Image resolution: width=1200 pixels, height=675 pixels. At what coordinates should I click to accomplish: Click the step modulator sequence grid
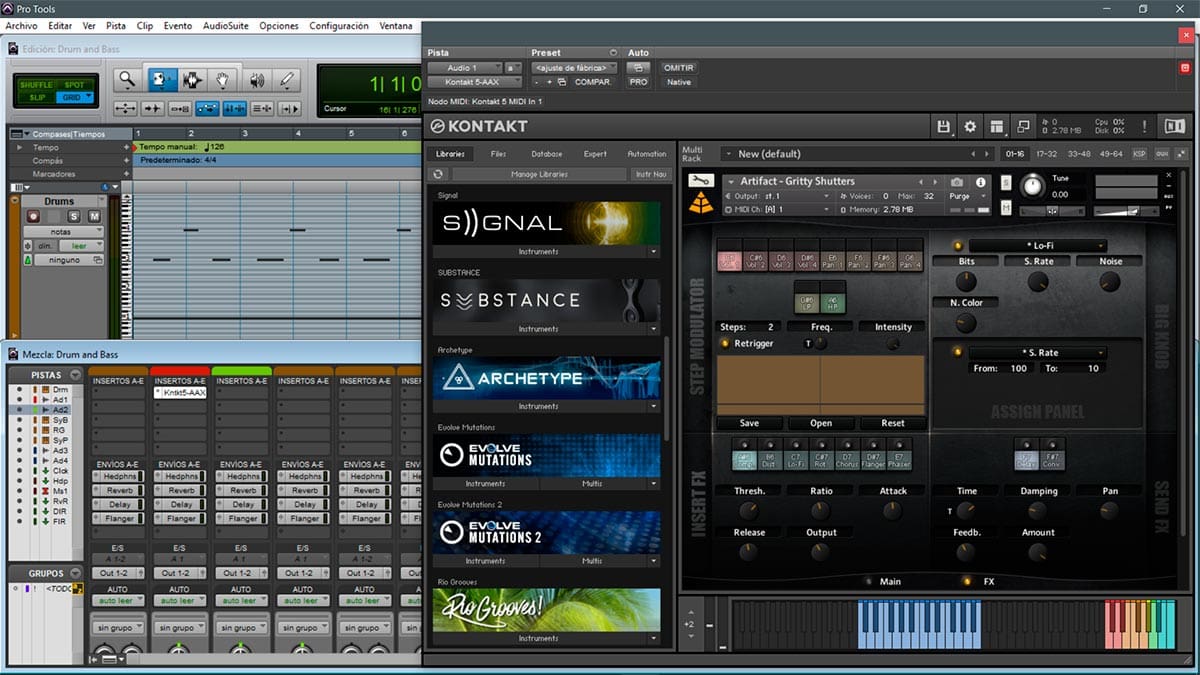coord(820,383)
